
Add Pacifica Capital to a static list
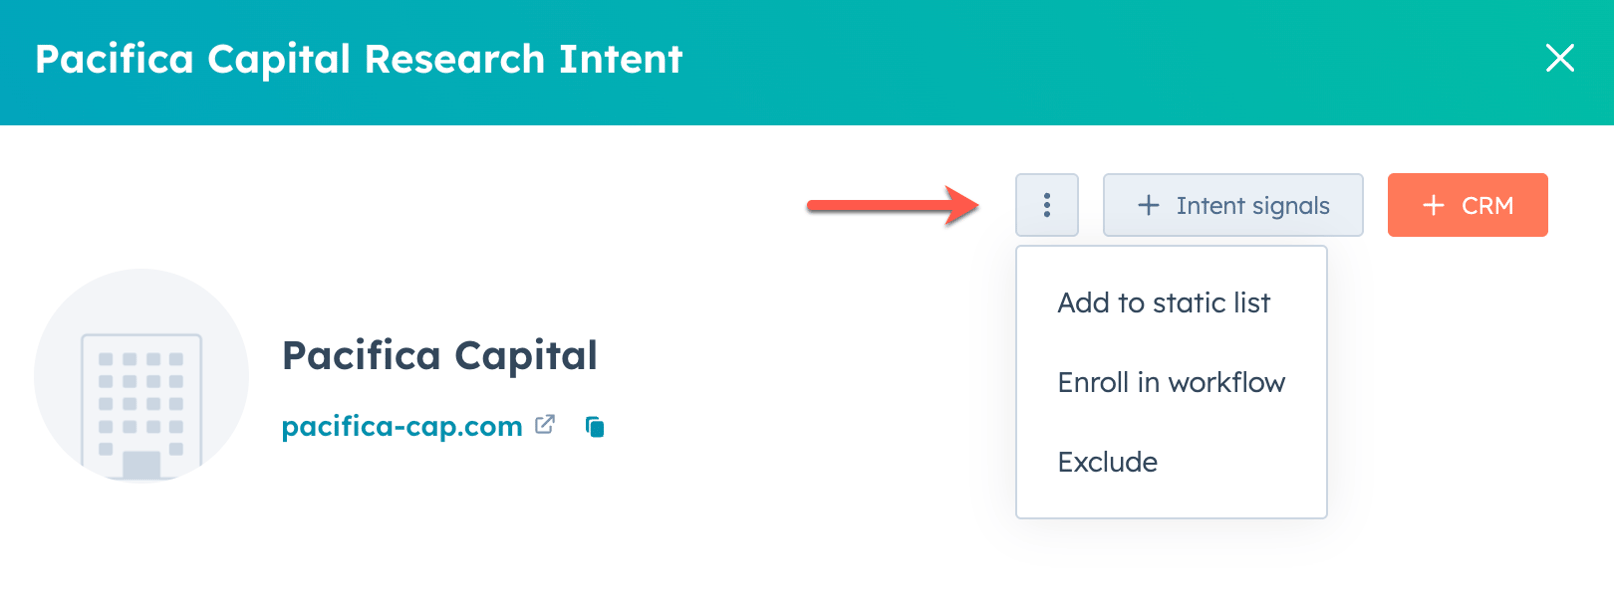1164,302
